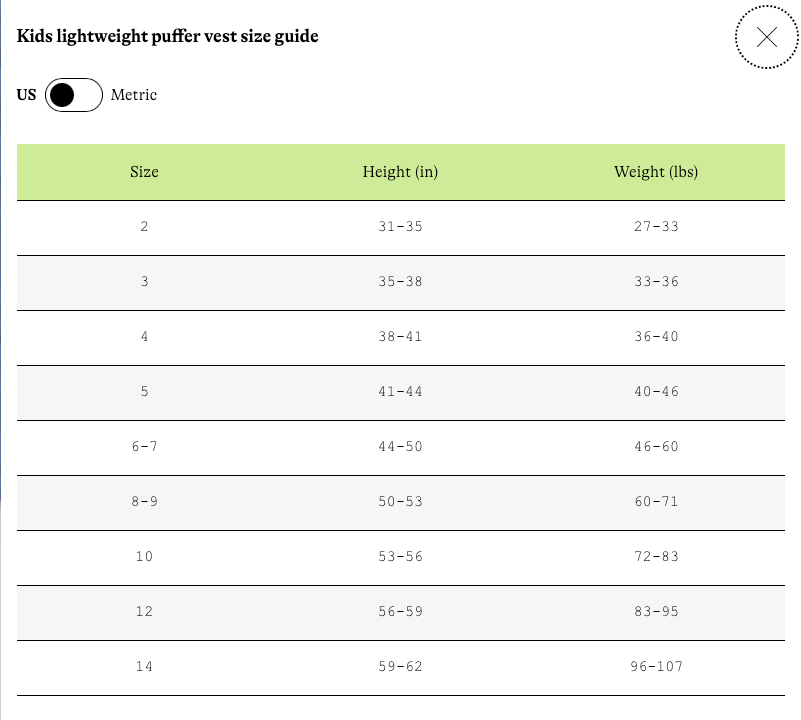Click the Weight (lbs) column header
The image size is (801, 720).
(x=656, y=172)
